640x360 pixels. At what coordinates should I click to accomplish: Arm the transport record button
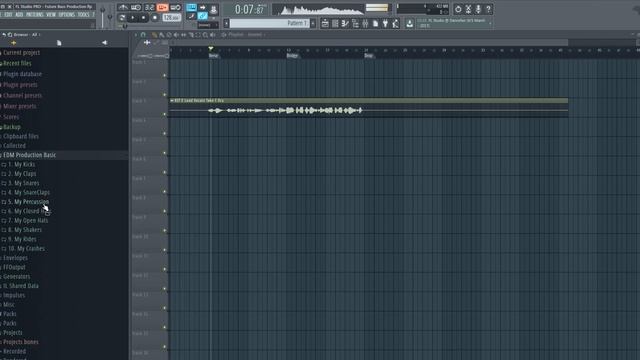click(x=154, y=18)
